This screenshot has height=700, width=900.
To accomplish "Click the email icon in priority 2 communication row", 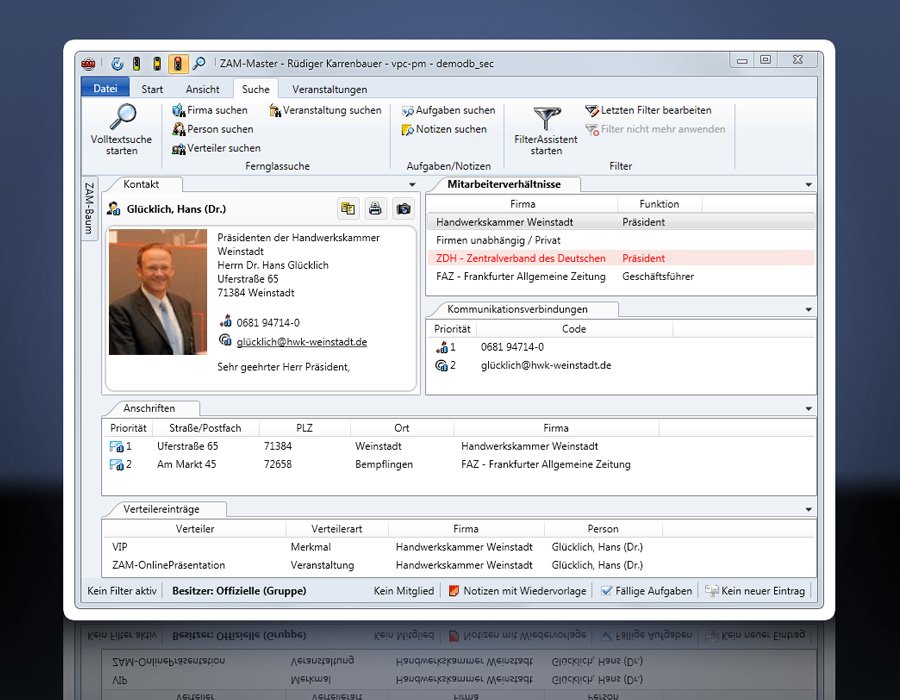I will 441,365.
